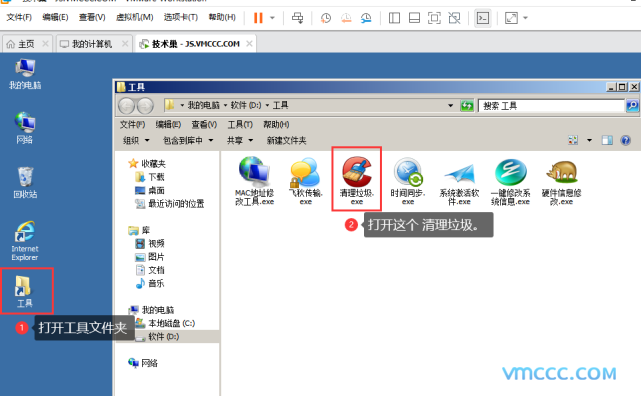Open the Explorer 工具(T) menu
641x396 pixels.
[x=240, y=124]
